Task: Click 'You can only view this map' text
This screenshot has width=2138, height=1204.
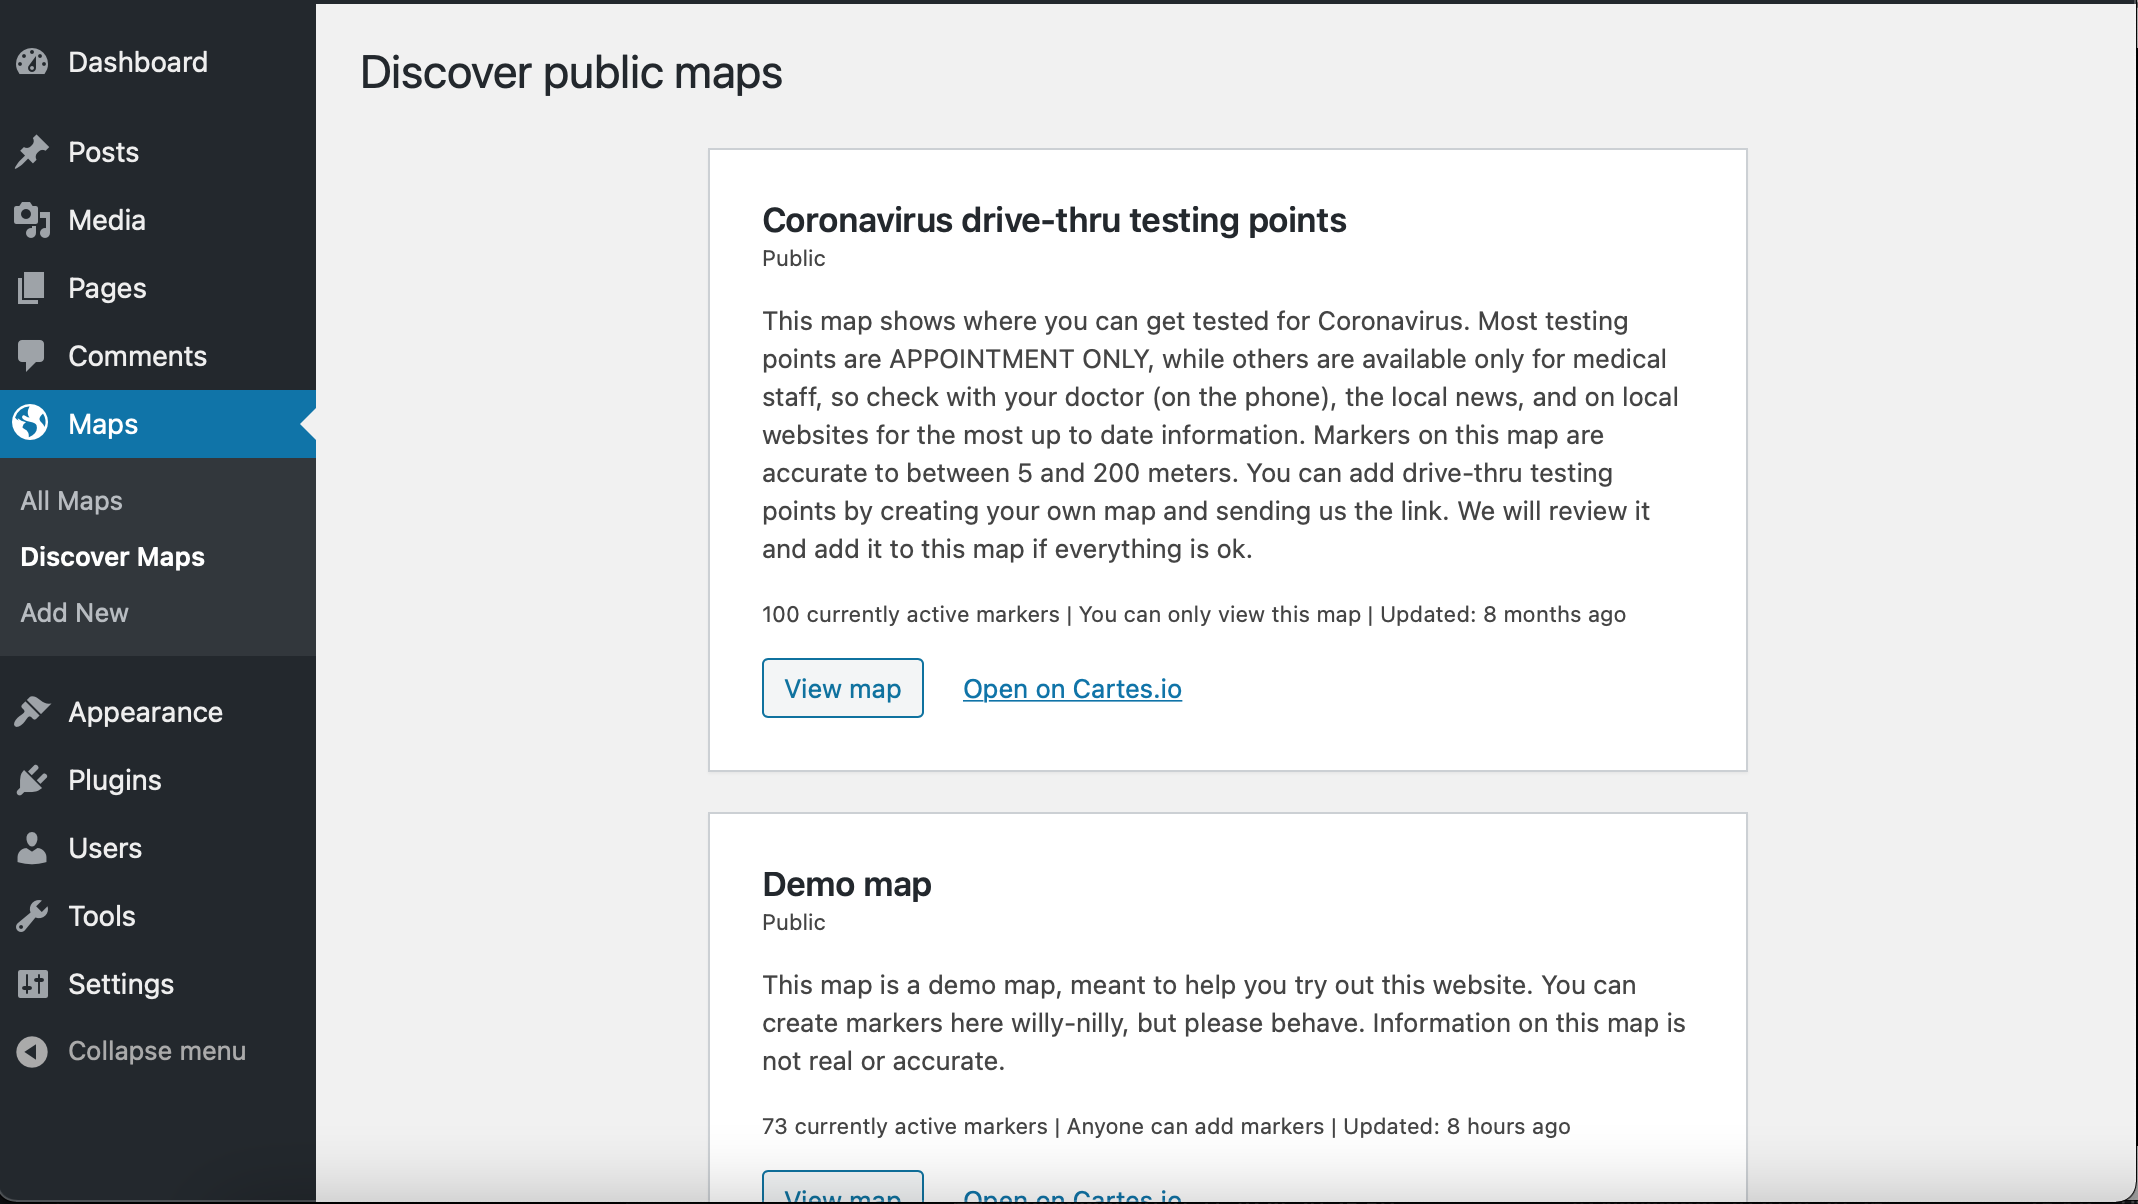Action: 1220,614
